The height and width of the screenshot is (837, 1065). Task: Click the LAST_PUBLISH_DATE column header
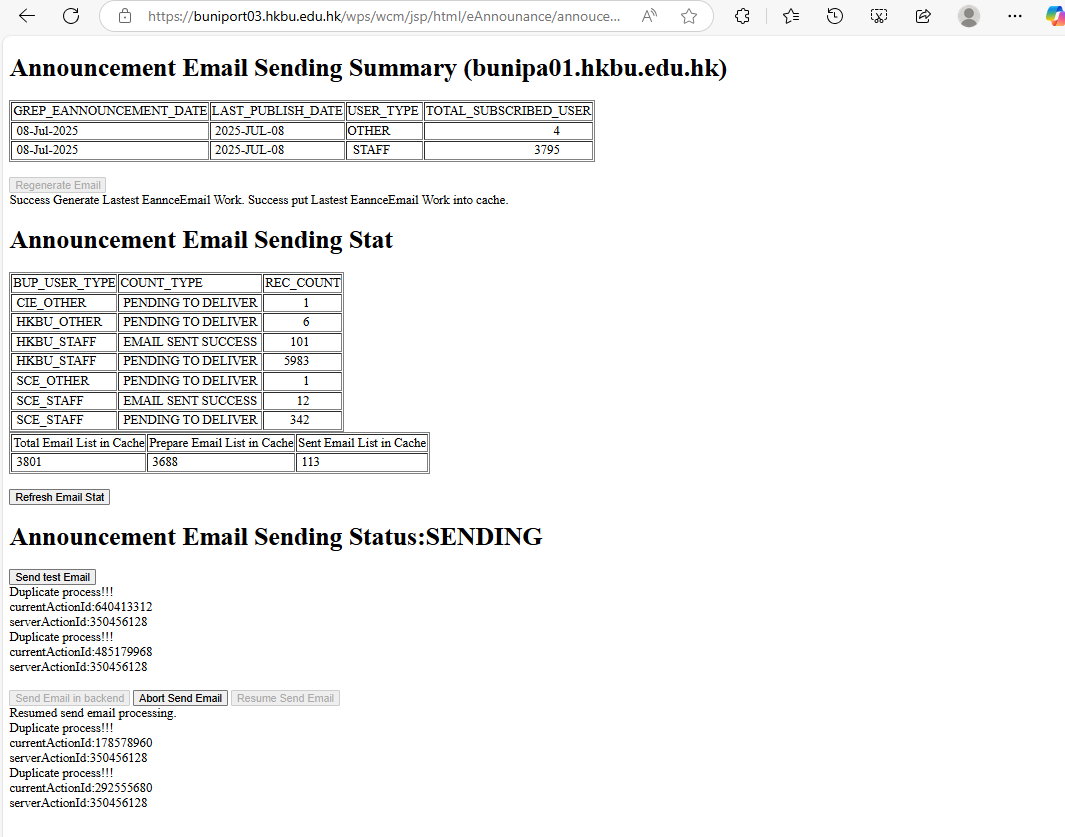coord(277,111)
